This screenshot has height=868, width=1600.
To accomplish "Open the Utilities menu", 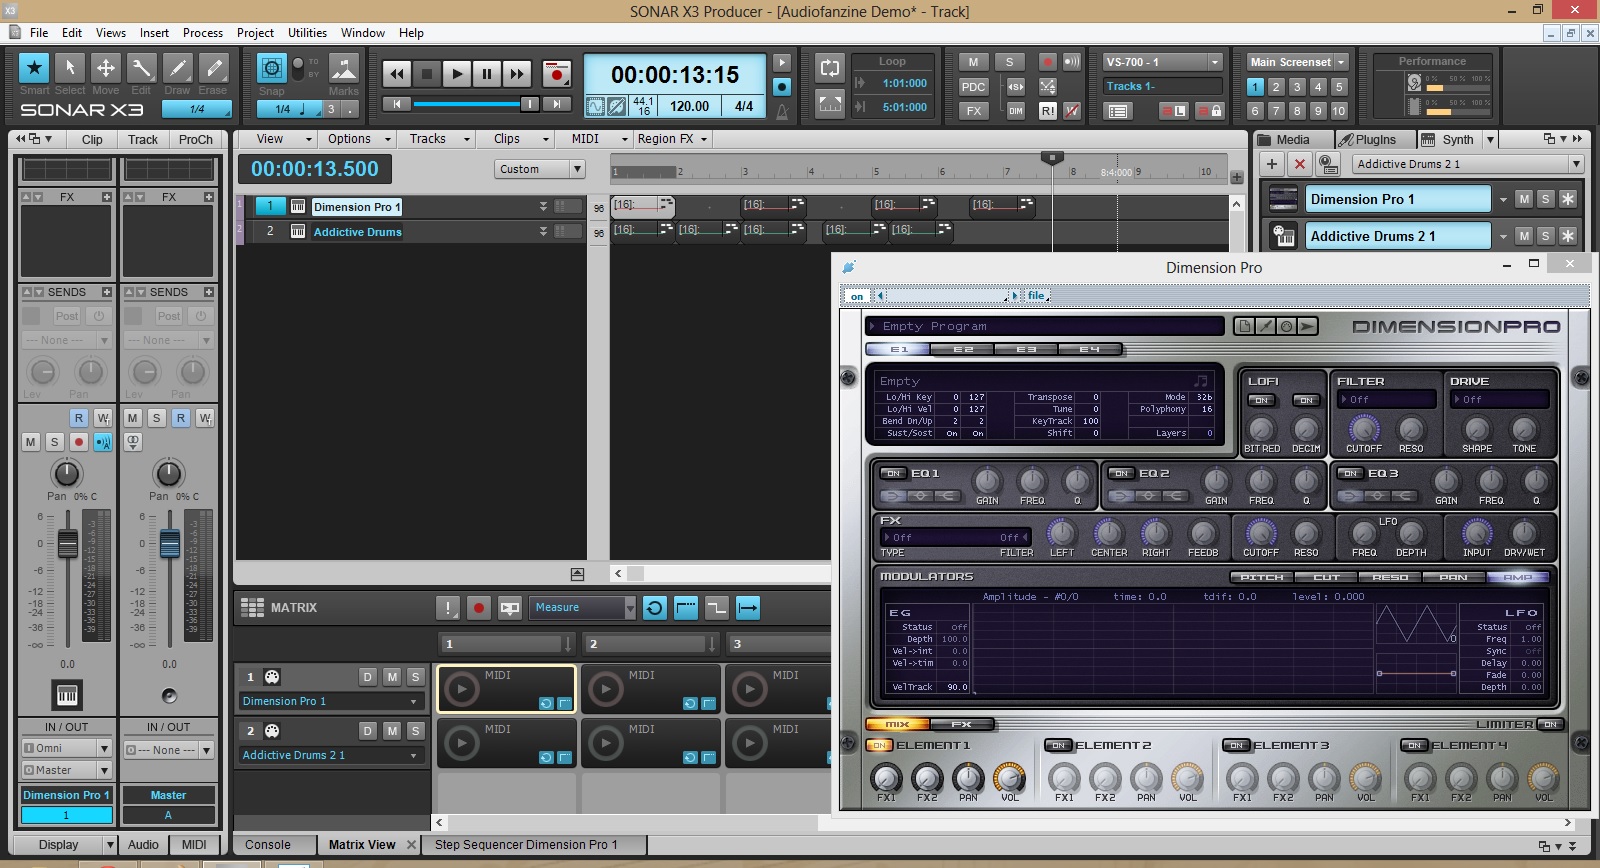I will point(307,33).
